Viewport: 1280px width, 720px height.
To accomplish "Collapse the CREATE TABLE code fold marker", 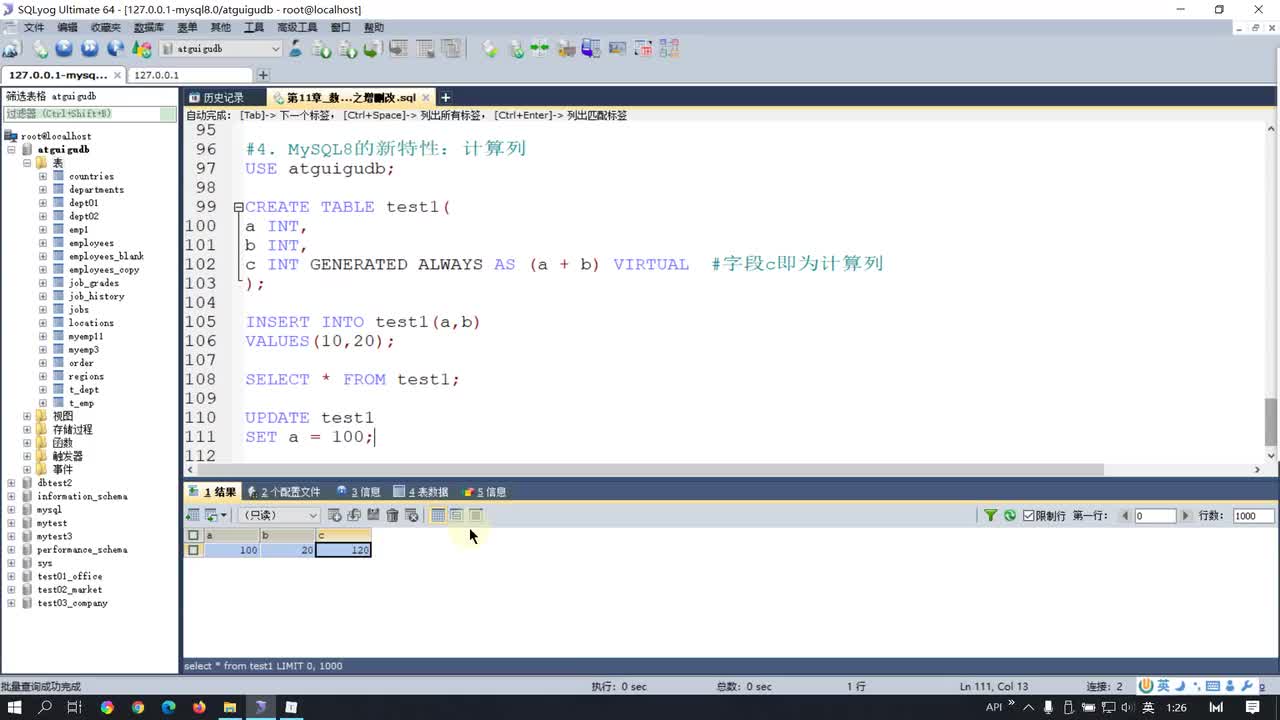I will click(238, 207).
